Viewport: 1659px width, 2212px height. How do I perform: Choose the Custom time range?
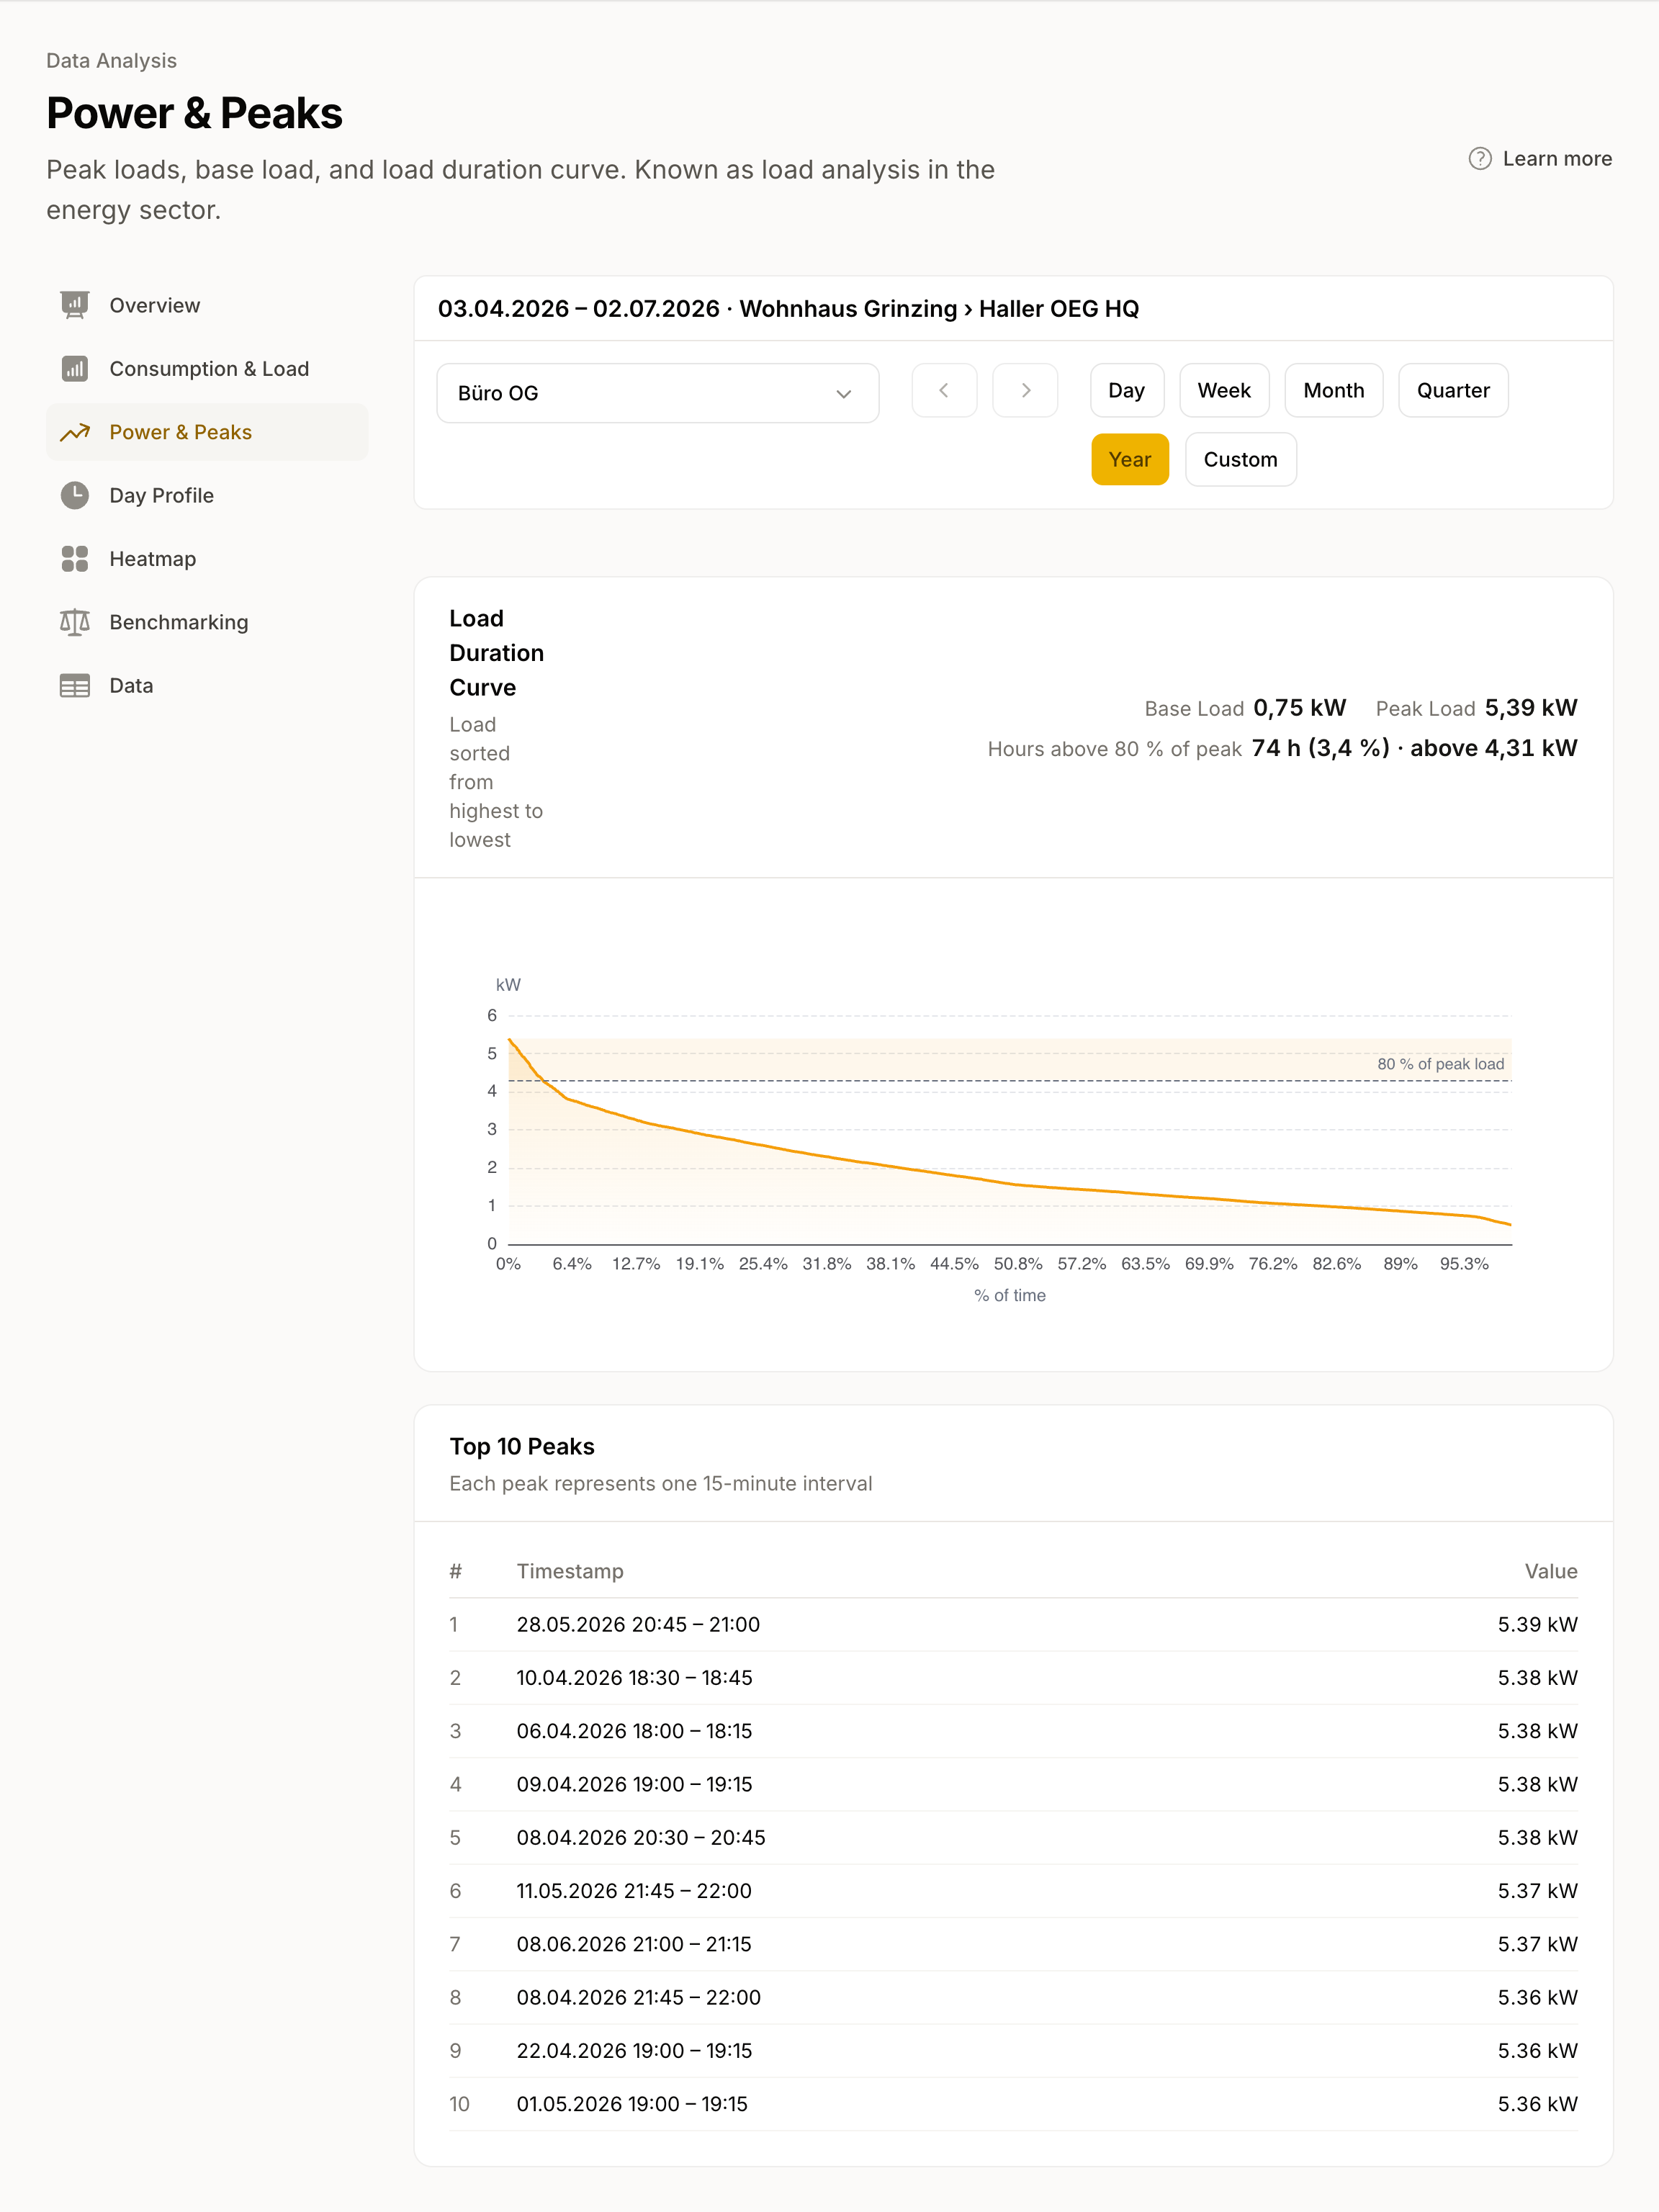[1240, 459]
